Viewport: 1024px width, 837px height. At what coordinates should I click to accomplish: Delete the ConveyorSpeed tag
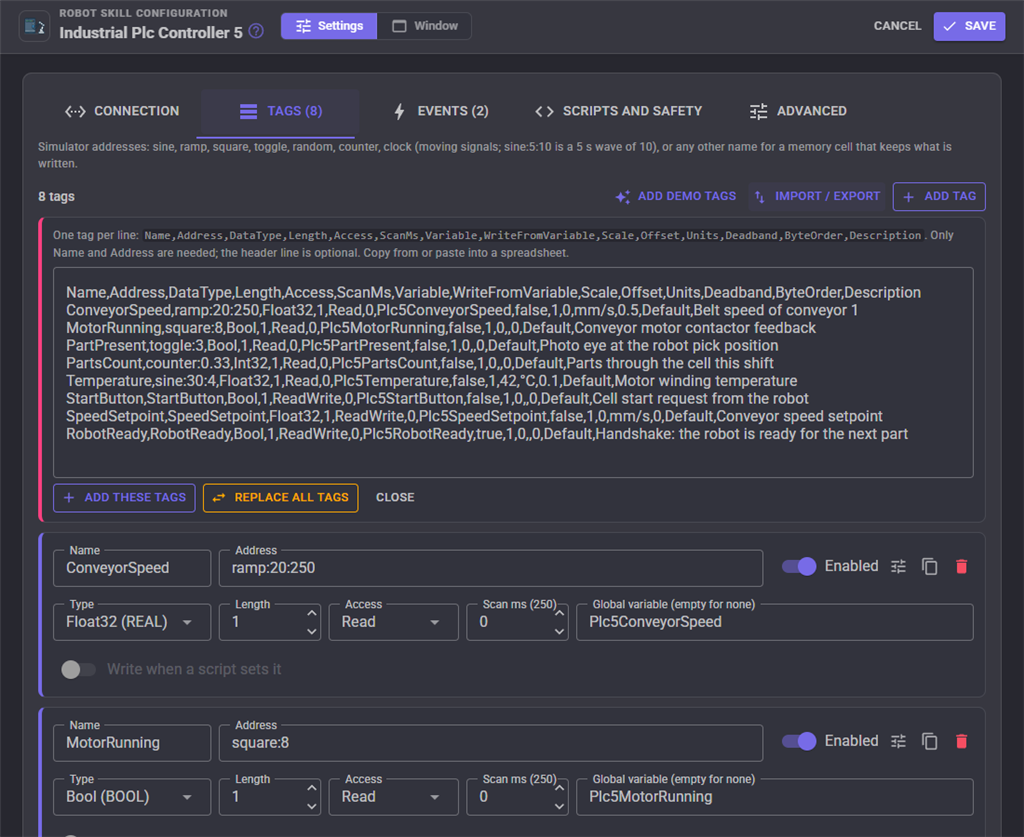tap(961, 567)
